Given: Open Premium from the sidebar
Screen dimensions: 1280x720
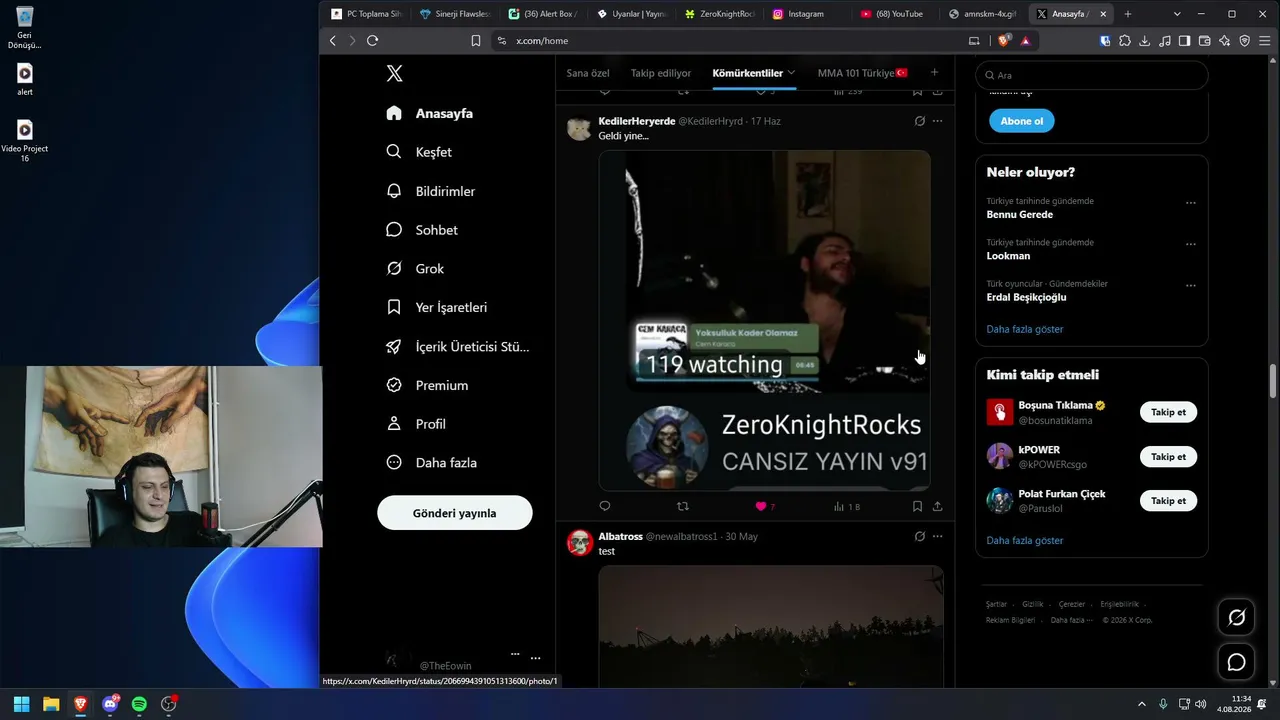Looking at the screenshot, I should click(427, 385).
